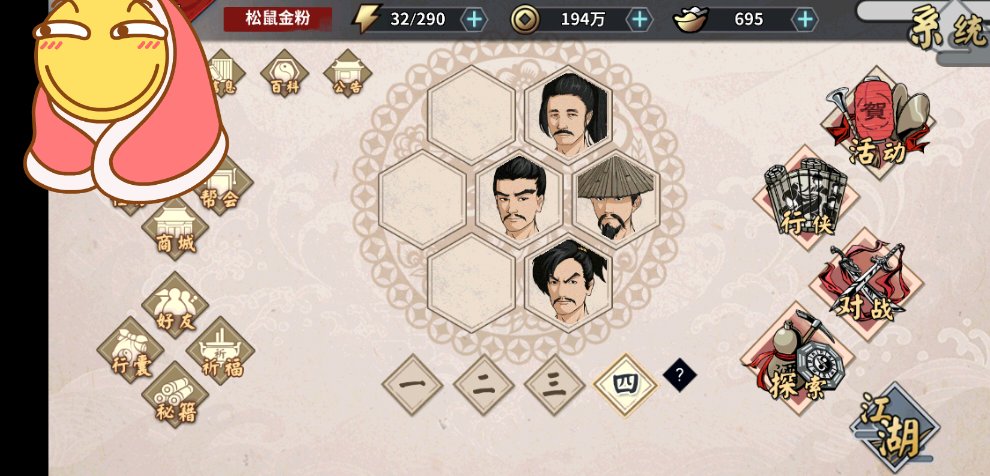Switch to formation tab 三

pyautogui.click(x=555, y=384)
